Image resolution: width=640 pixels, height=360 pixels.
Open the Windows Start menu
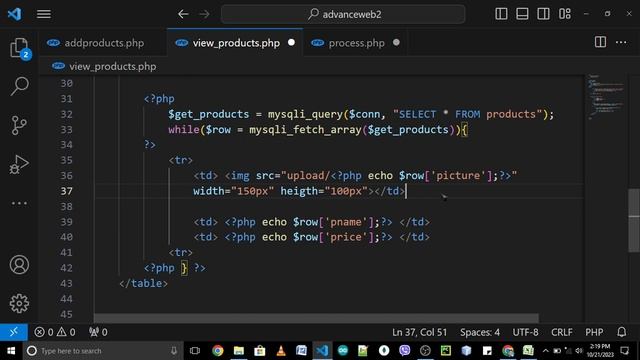(11, 351)
